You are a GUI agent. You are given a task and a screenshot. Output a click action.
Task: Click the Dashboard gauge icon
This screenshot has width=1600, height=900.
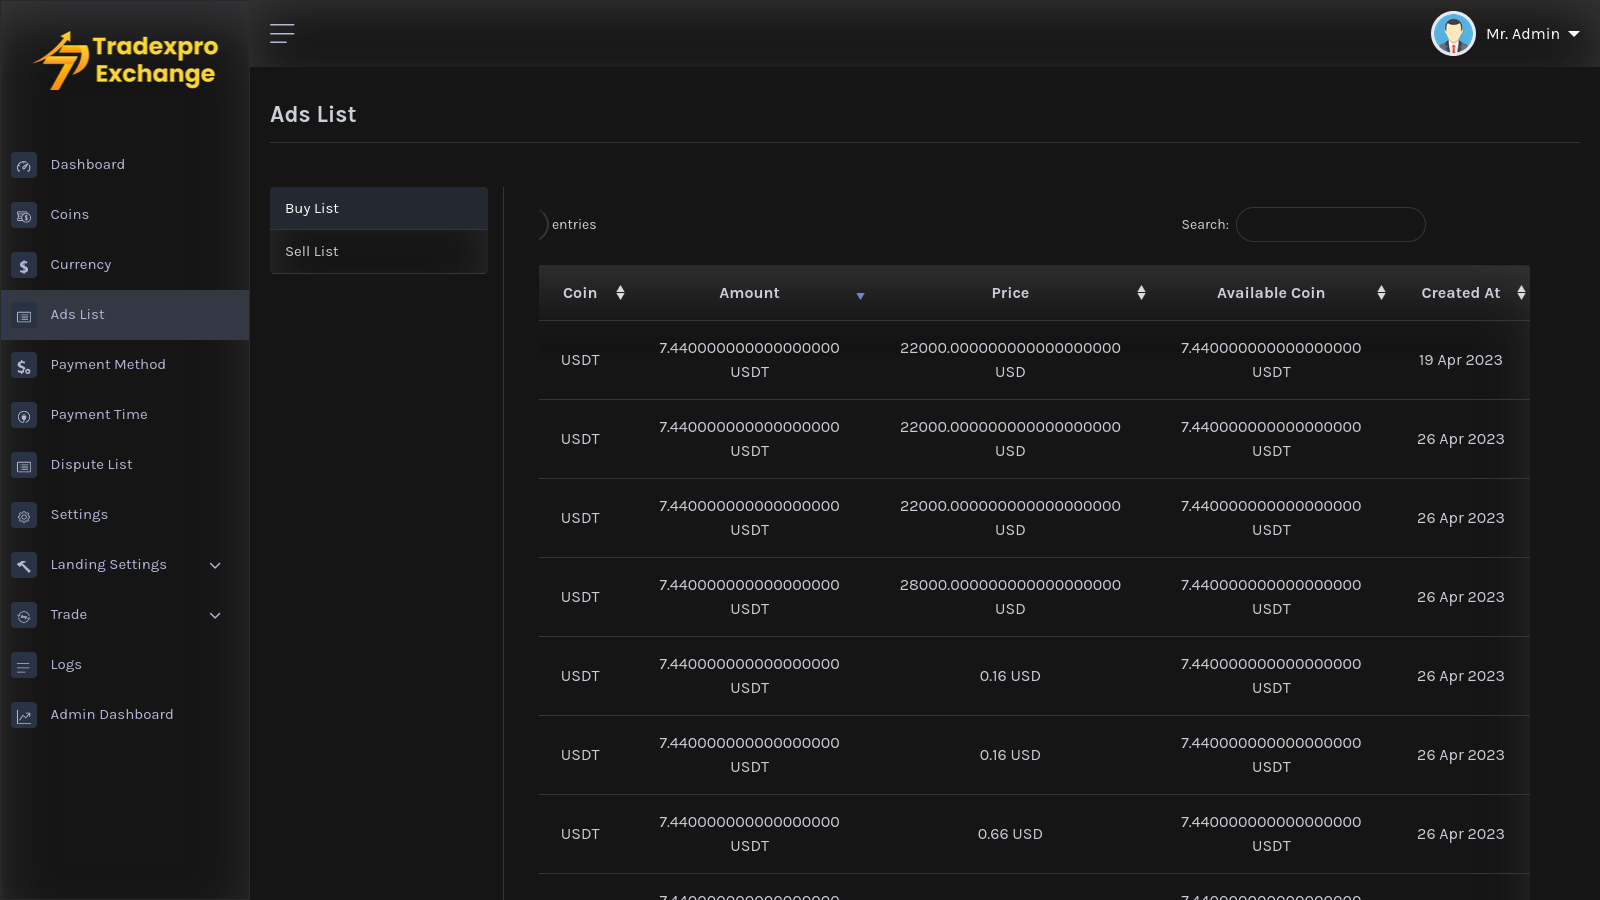tap(24, 165)
